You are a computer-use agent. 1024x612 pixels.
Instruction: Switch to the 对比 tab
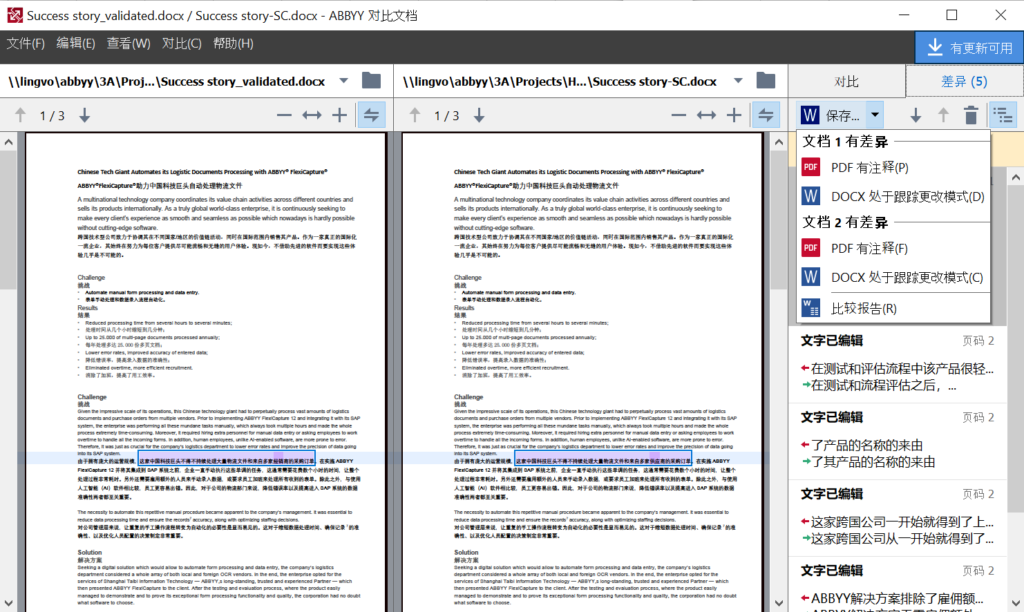(846, 82)
